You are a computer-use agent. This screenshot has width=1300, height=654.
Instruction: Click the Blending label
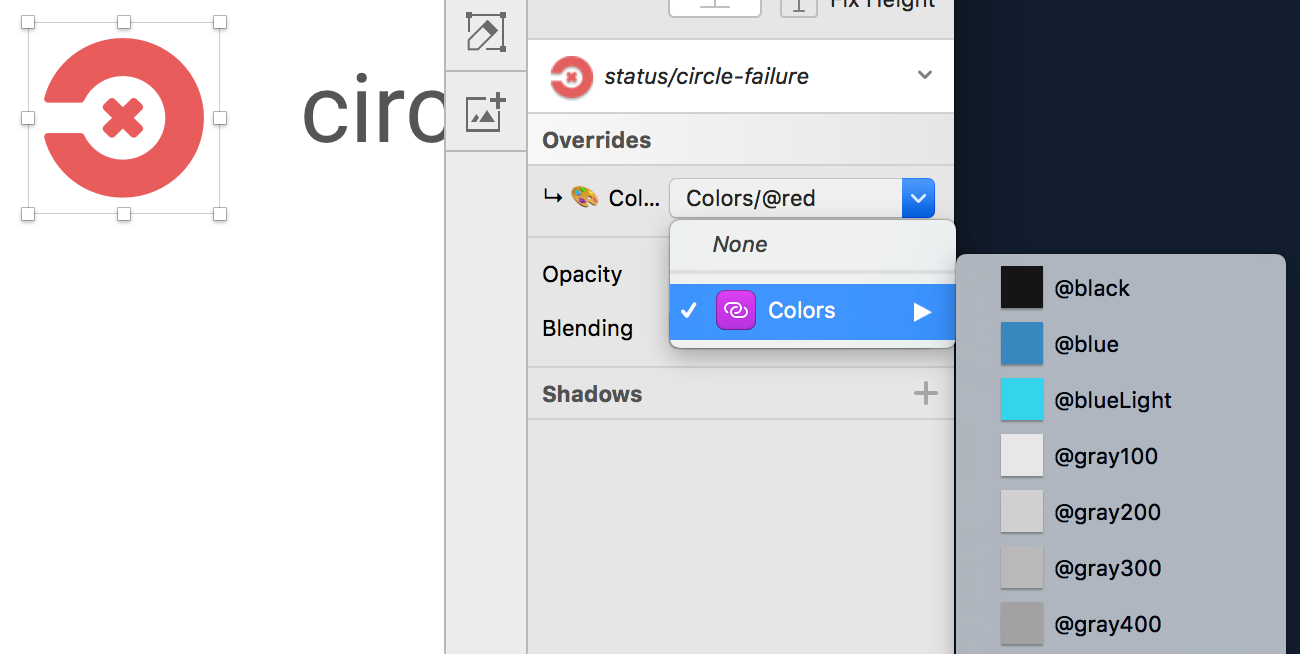[x=588, y=328]
